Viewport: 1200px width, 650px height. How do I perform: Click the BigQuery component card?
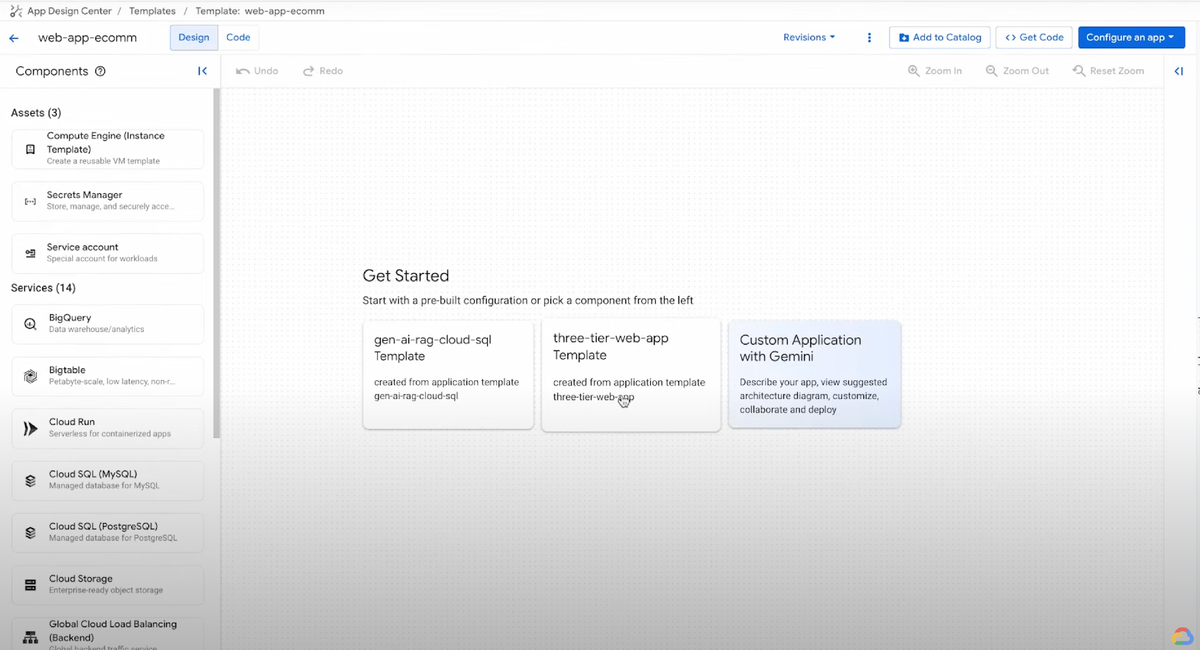click(x=107, y=324)
